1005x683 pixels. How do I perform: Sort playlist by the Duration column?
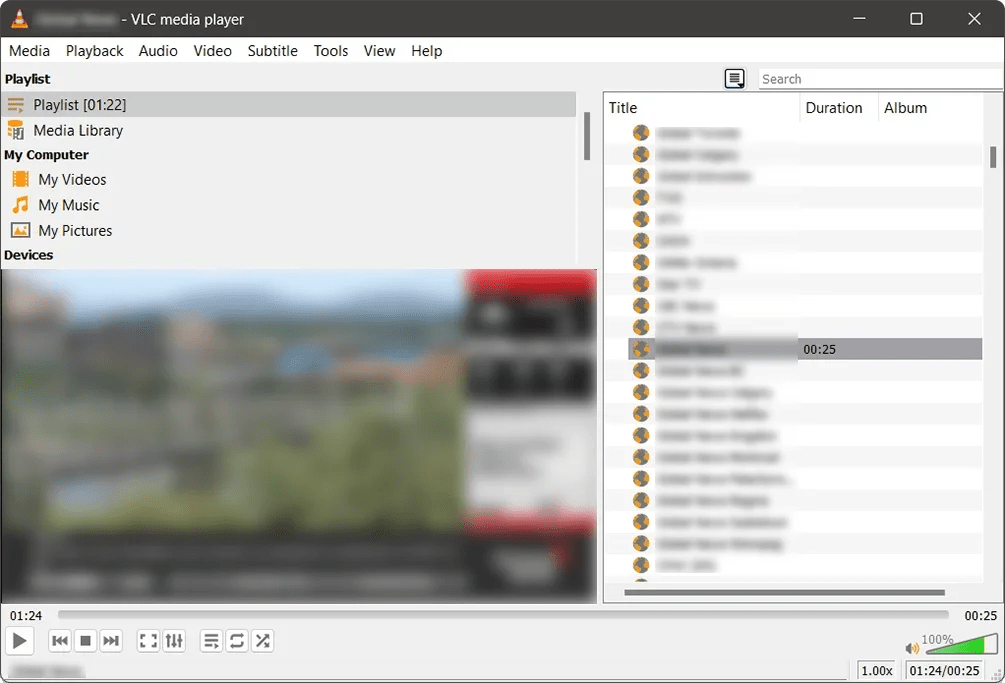(x=836, y=107)
